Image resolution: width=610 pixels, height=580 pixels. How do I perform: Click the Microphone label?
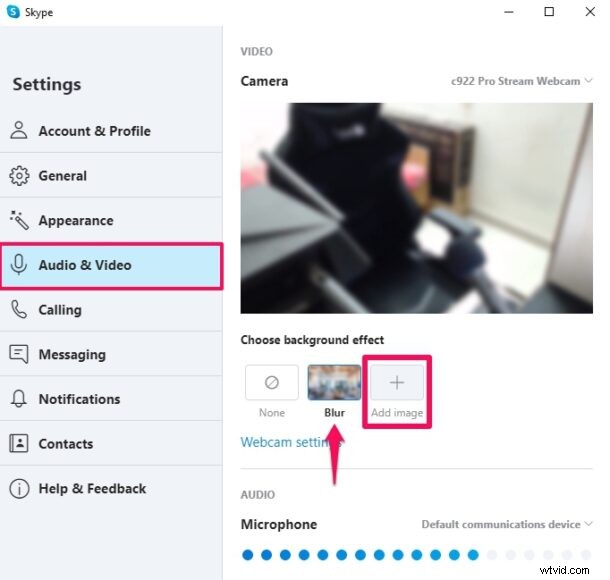279,524
